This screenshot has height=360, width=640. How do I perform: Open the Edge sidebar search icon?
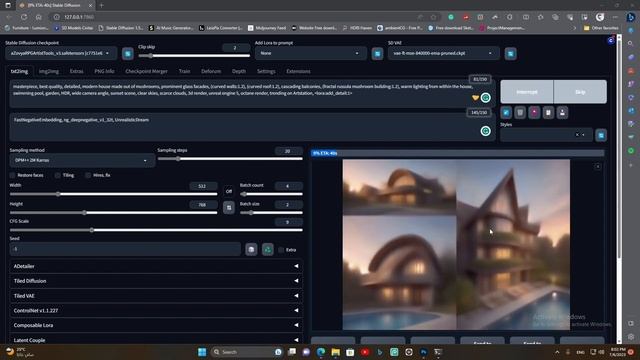(x=631, y=43)
